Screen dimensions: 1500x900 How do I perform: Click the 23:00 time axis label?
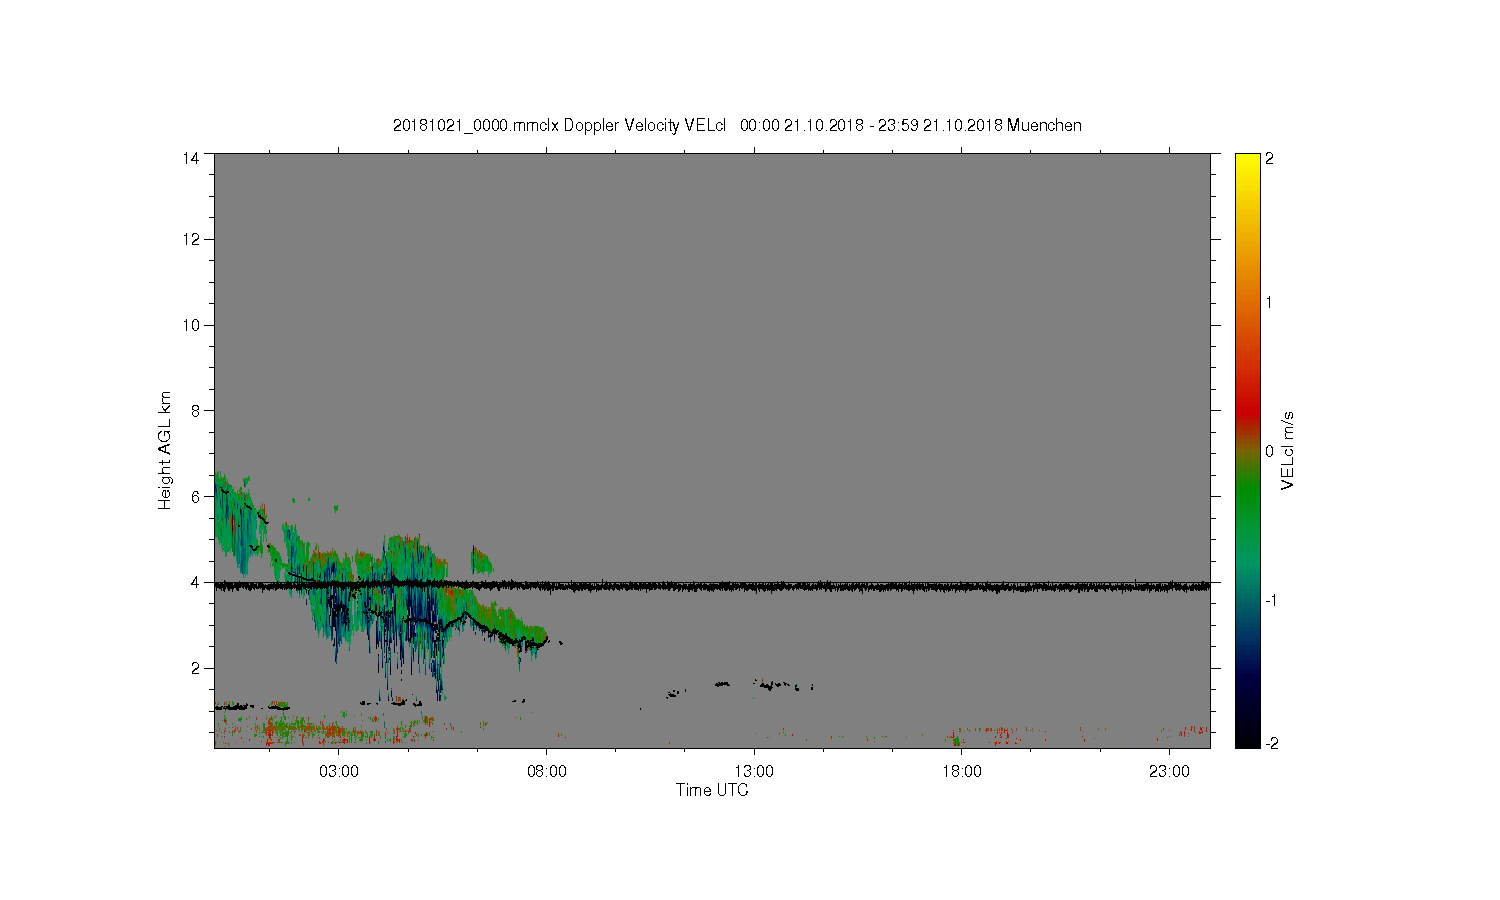pos(1169,772)
